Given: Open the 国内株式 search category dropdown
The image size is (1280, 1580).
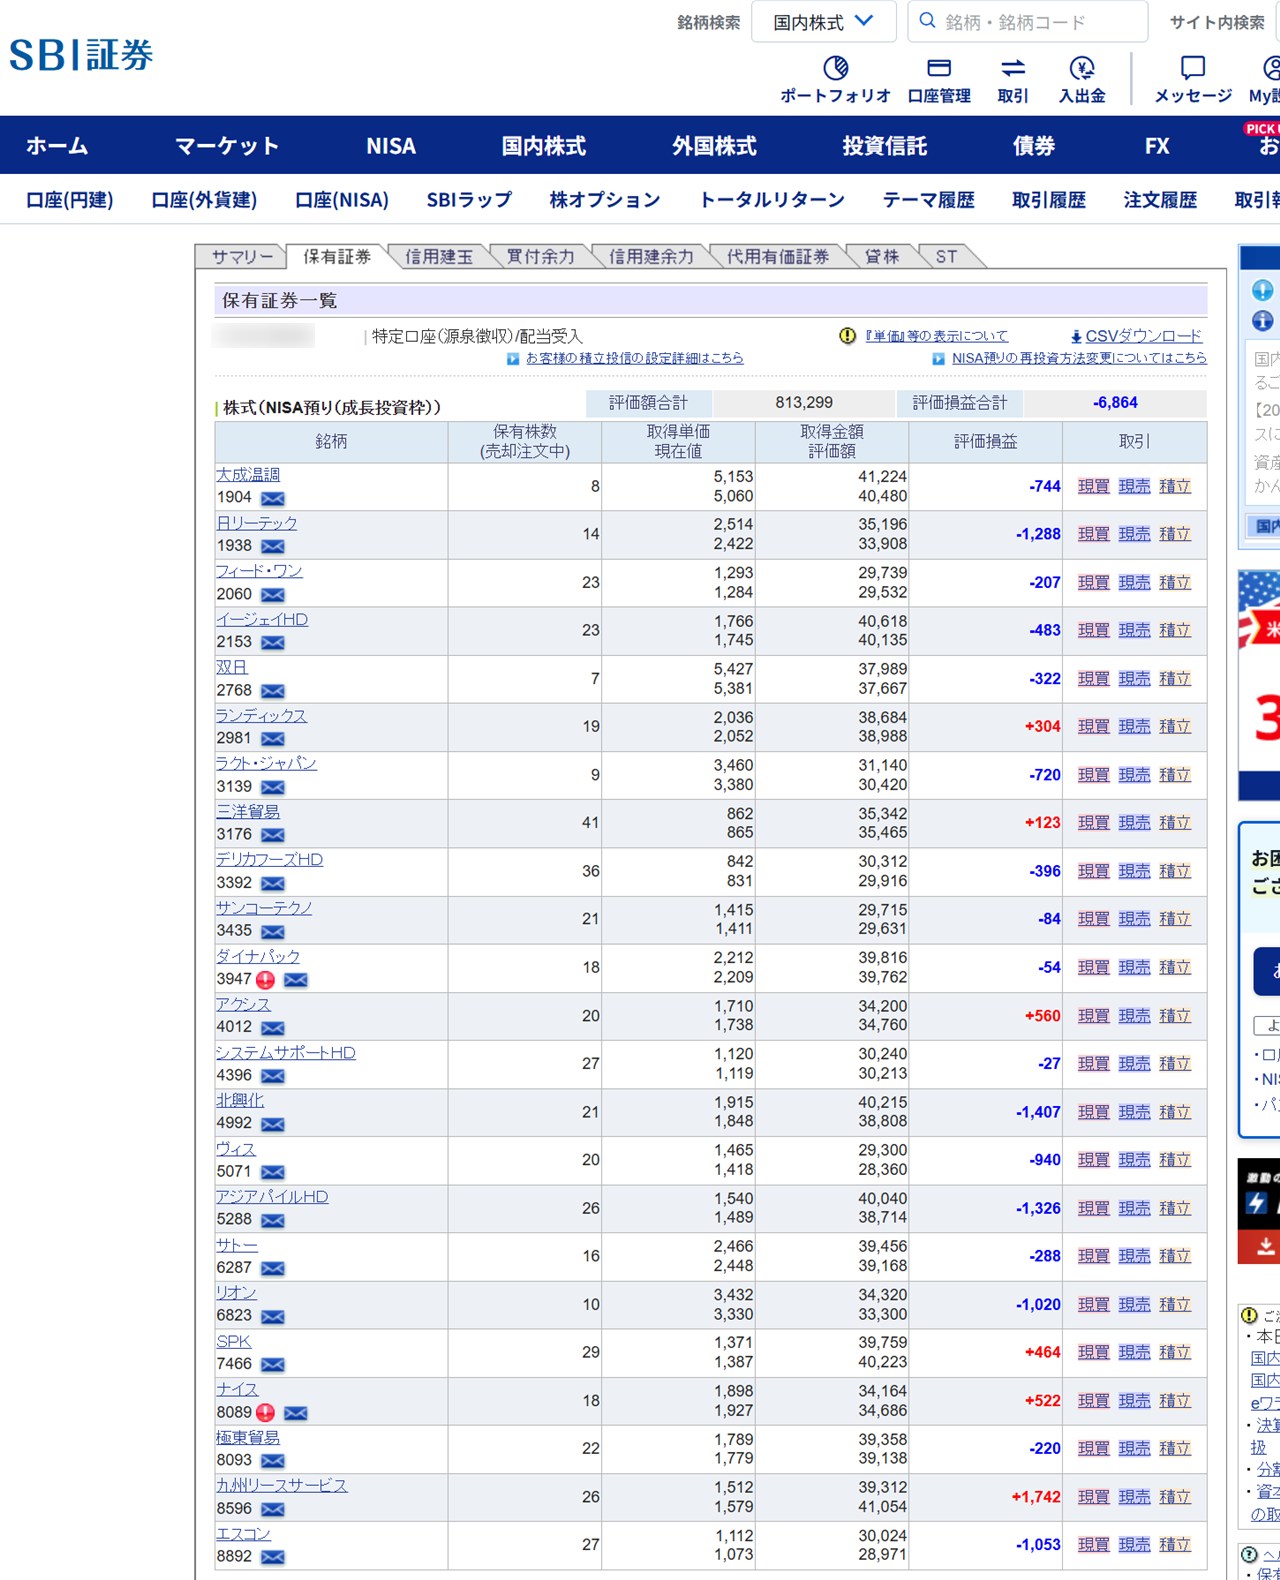Looking at the screenshot, I should tap(824, 22).
